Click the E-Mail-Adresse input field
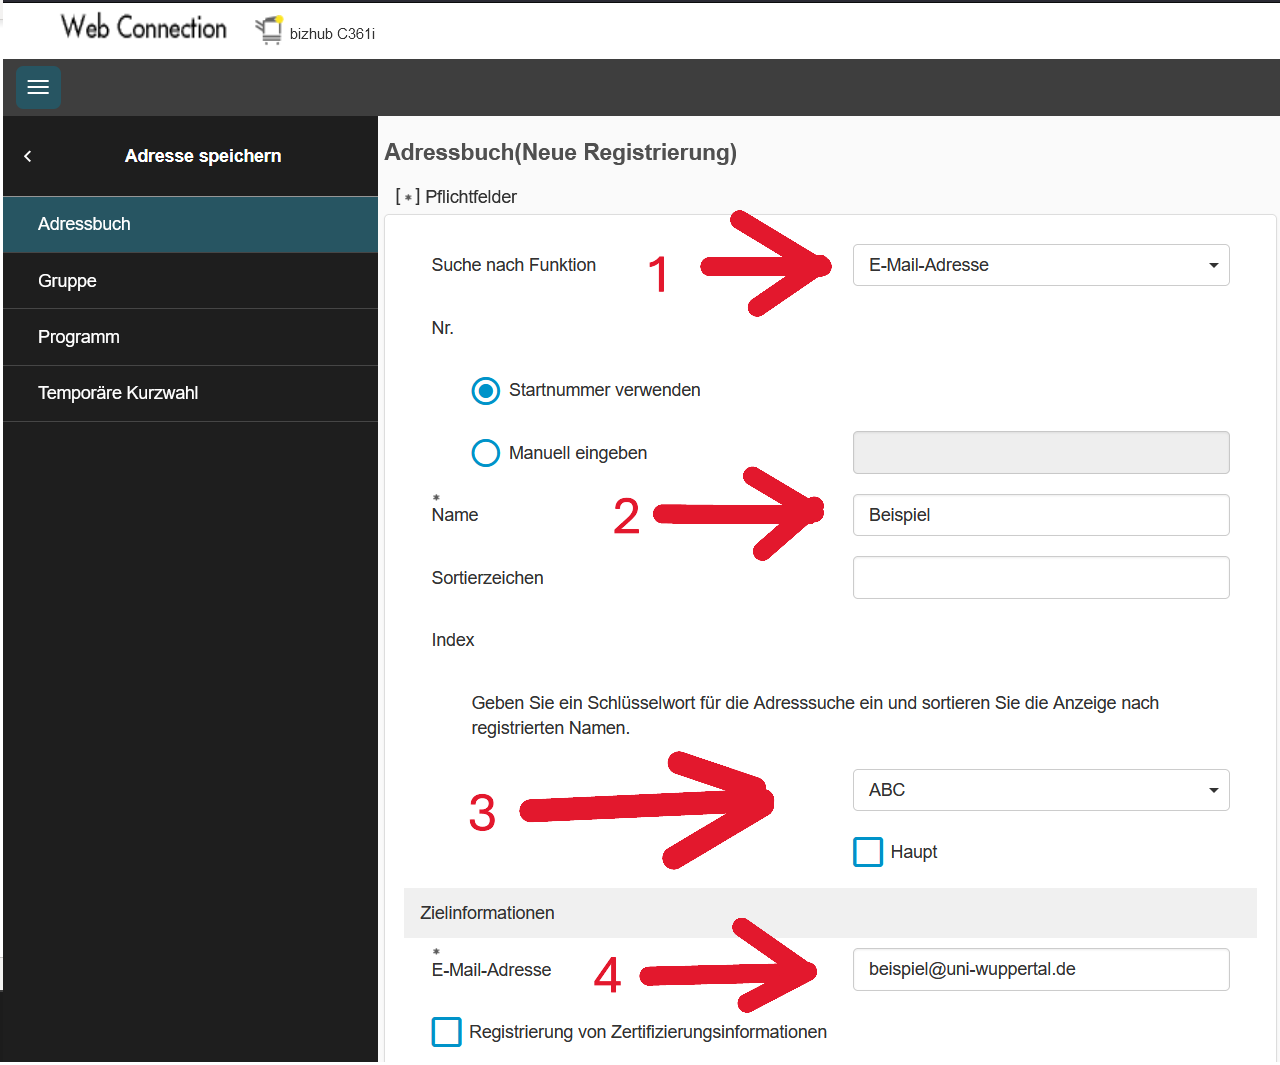 pos(1040,969)
